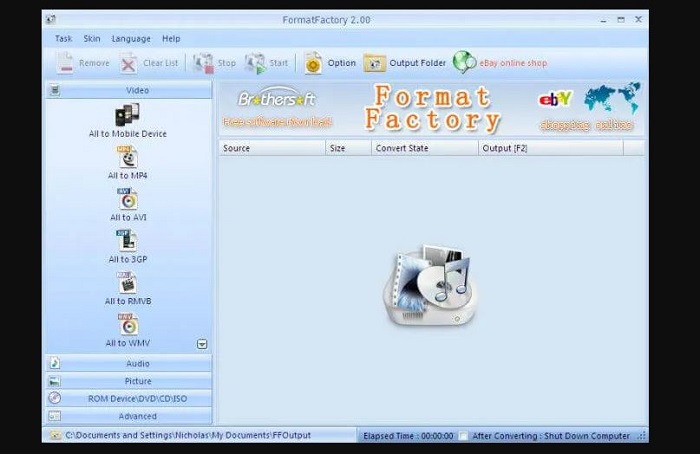Viewport: 700px width, 454px height.
Task: Open Option settings gear icon
Action: click(x=313, y=63)
